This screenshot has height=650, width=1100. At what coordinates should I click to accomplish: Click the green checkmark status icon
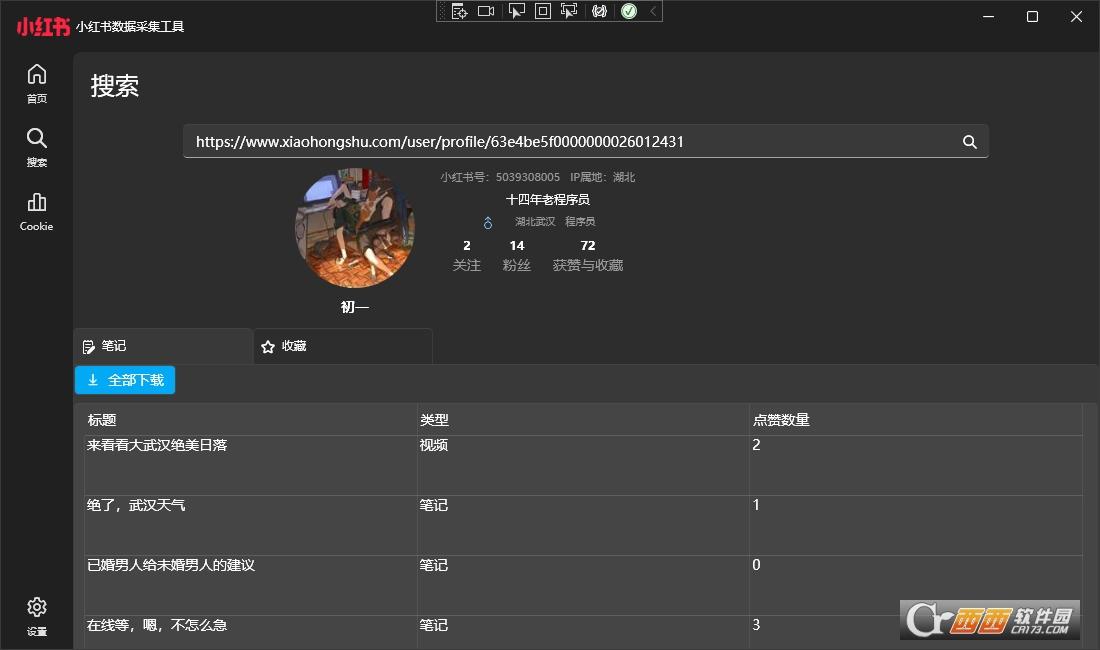(629, 11)
